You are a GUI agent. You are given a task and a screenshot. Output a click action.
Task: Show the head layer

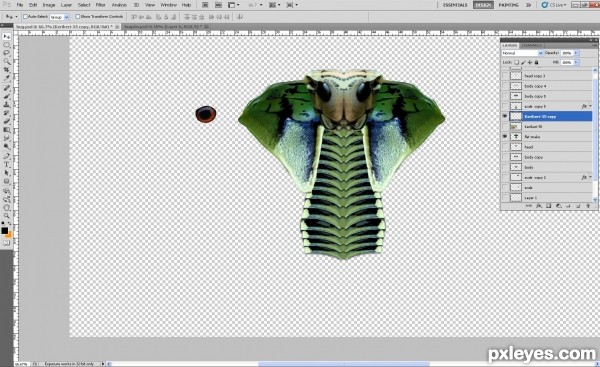505,147
